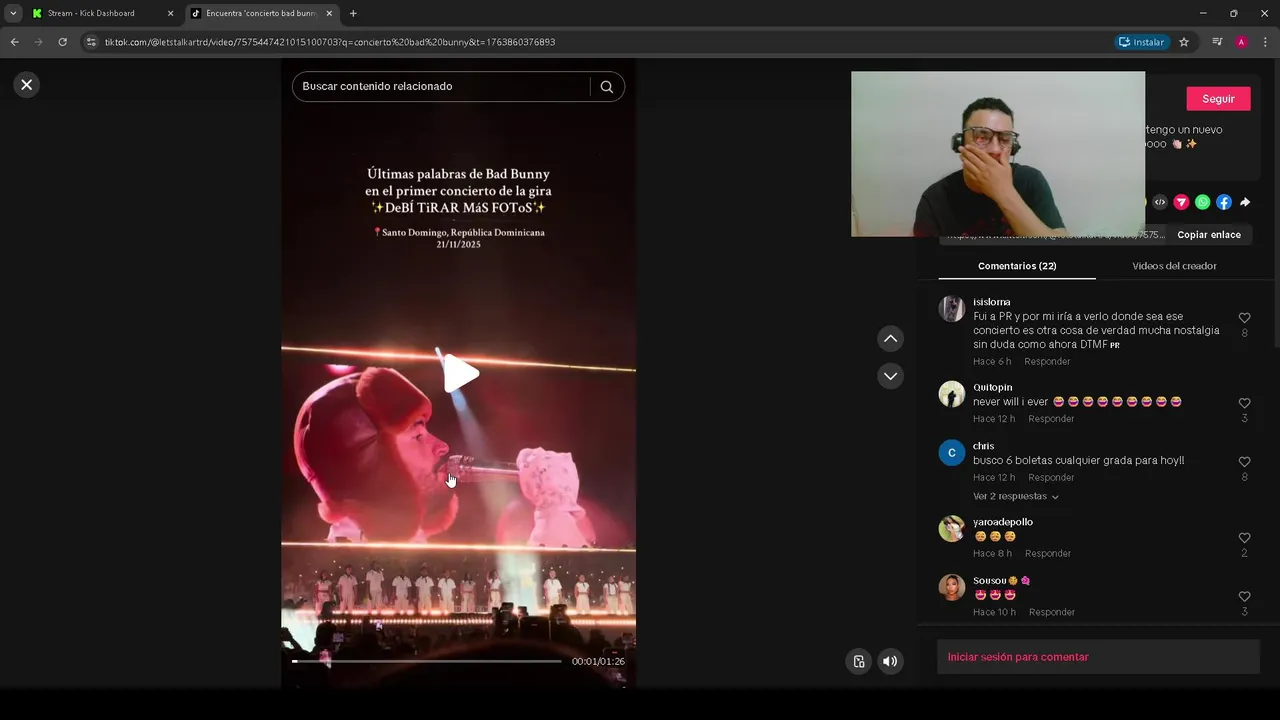Switch to Comentarios (22) tab

click(1017, 266)
